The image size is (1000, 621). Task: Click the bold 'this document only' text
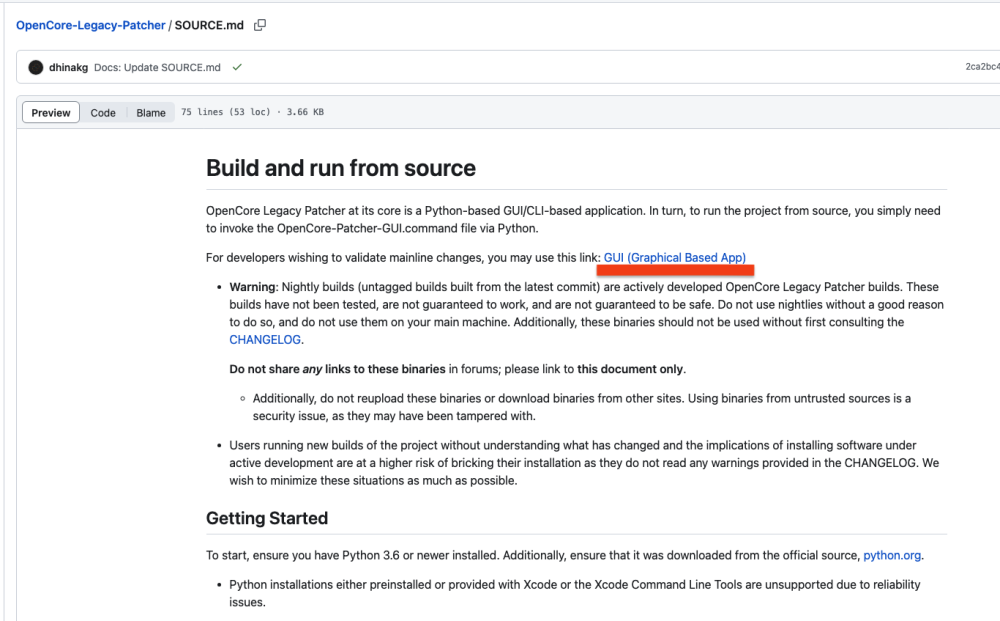[629, 369]
